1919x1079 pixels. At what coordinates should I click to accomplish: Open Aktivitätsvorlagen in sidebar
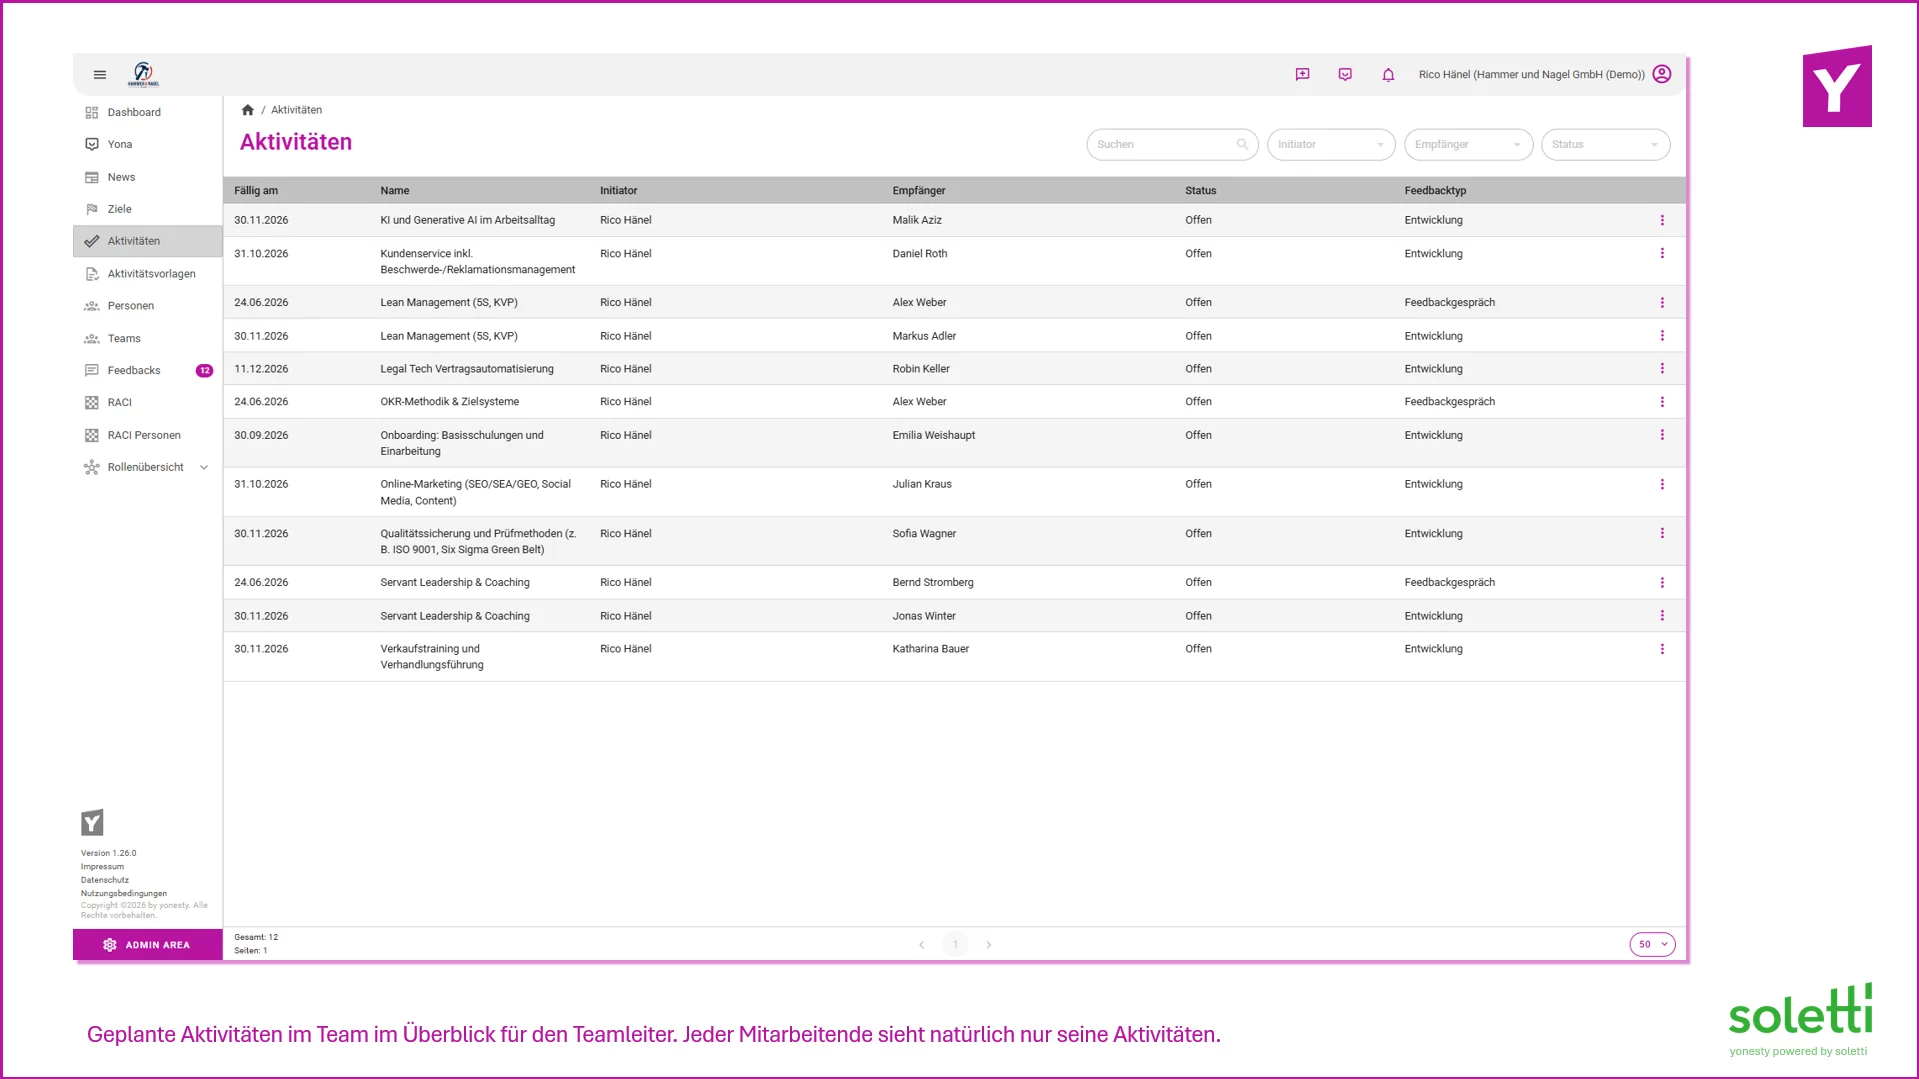(148, 274)
